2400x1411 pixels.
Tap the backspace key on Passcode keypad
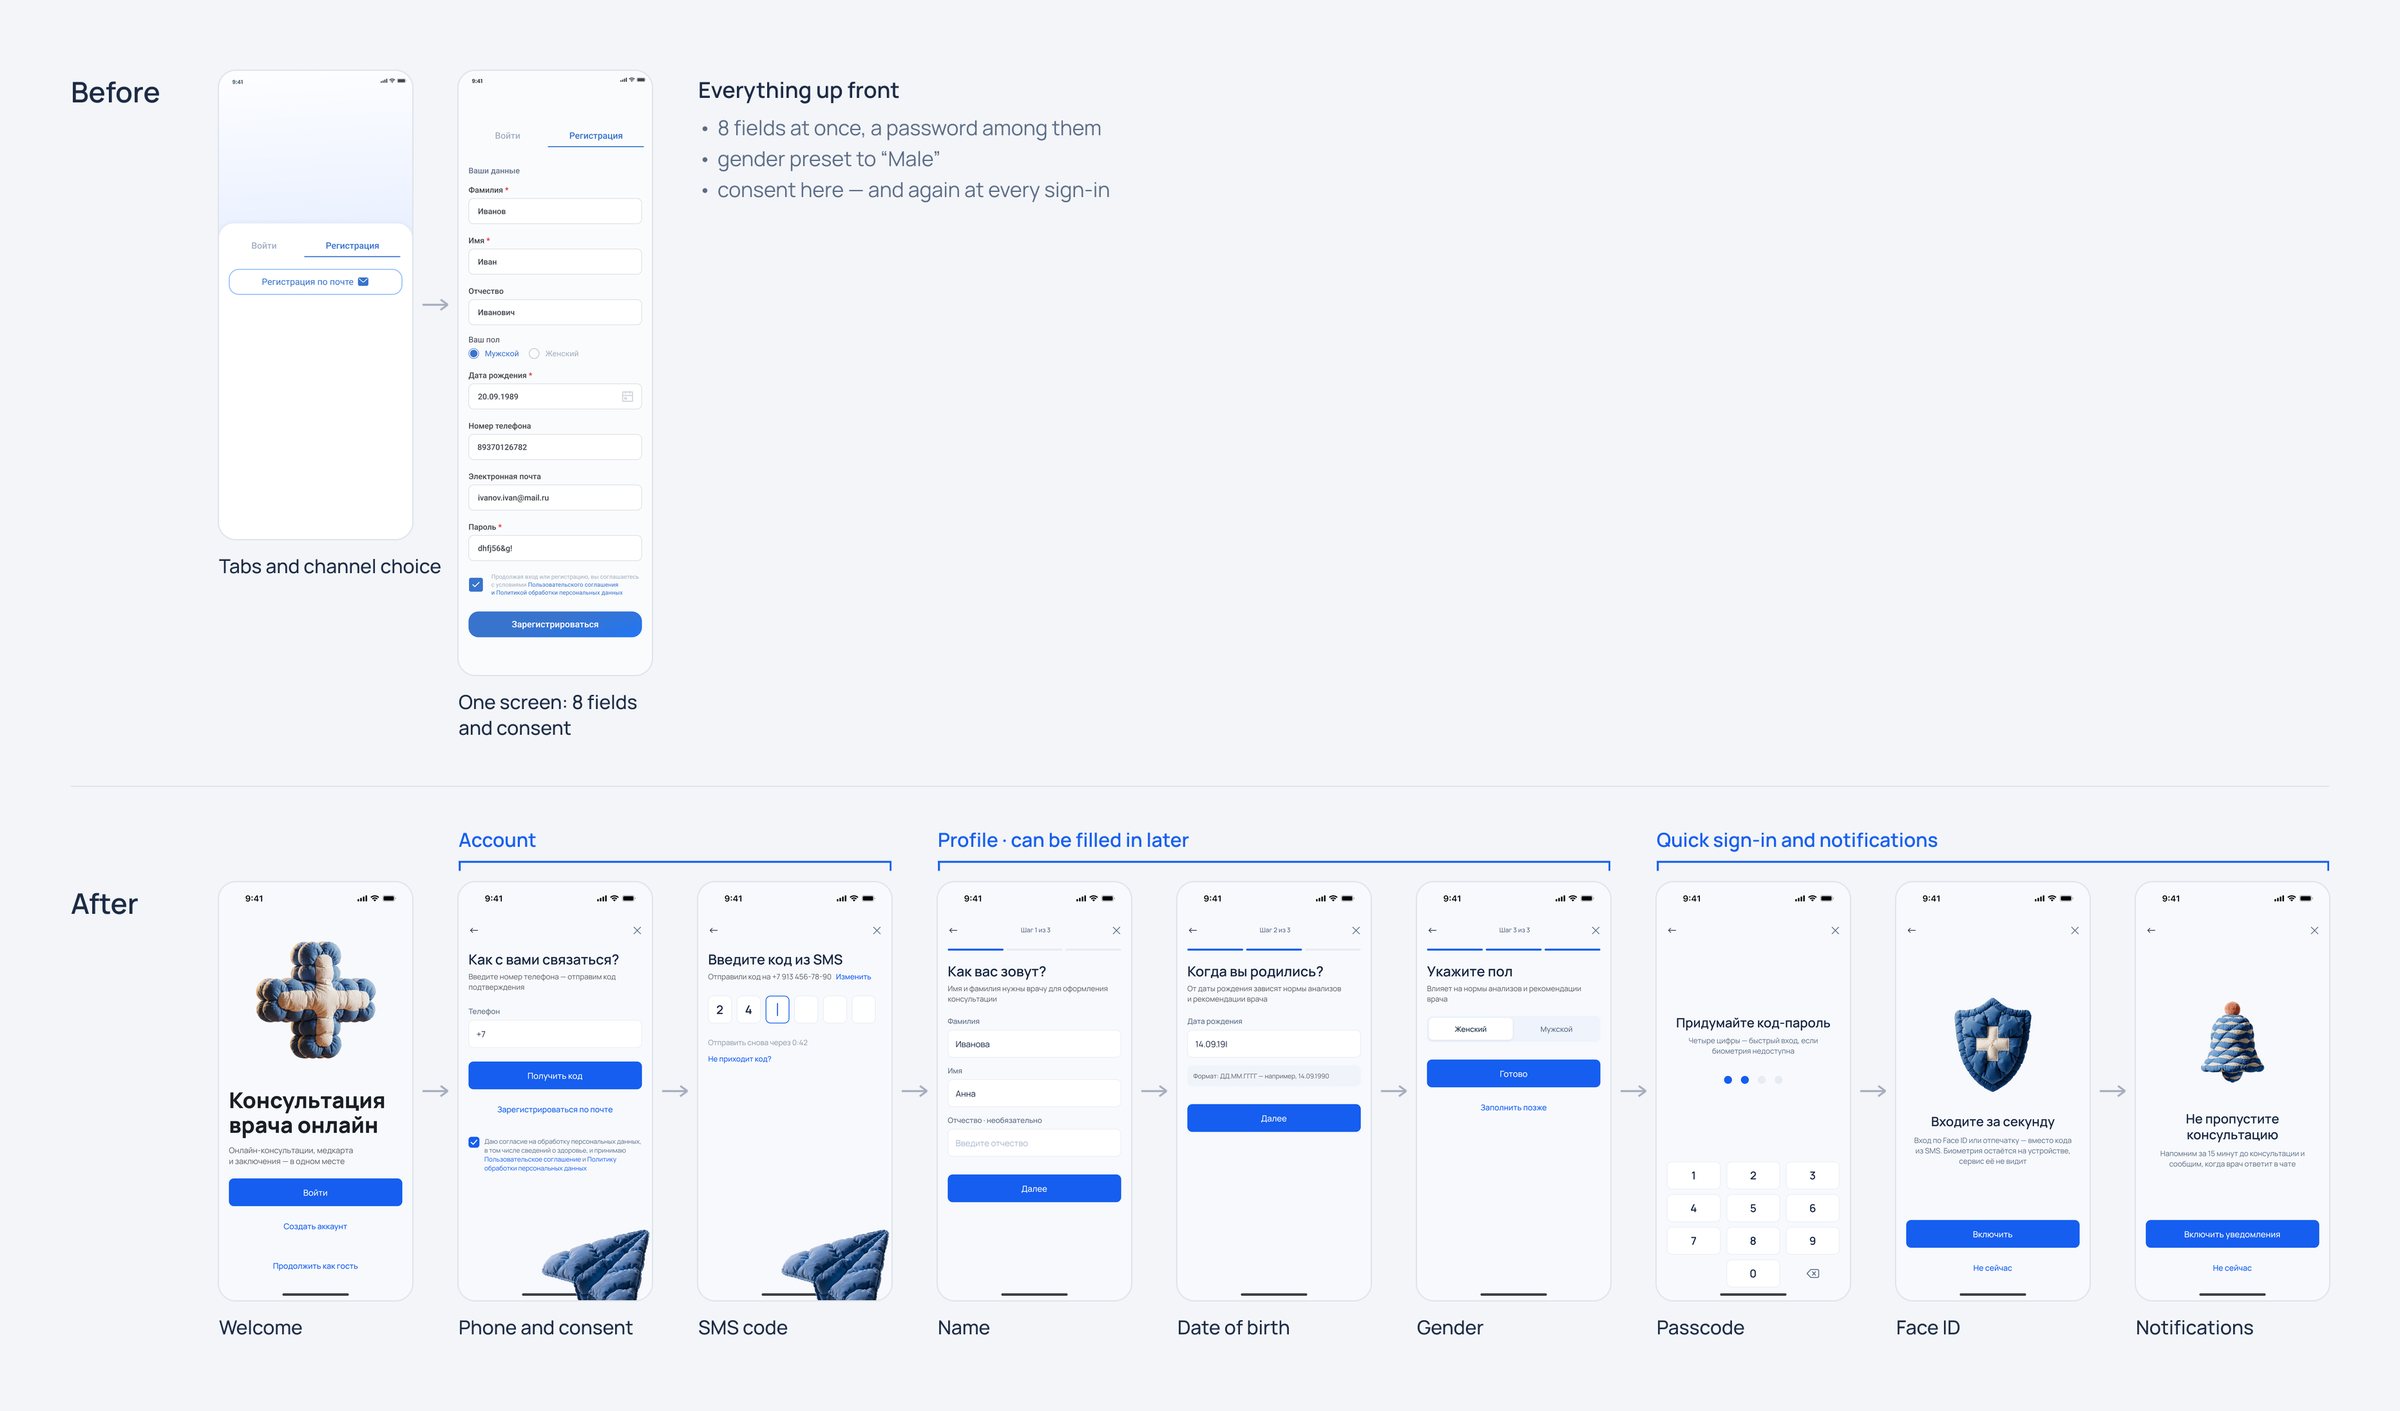pos(1813,1274)
